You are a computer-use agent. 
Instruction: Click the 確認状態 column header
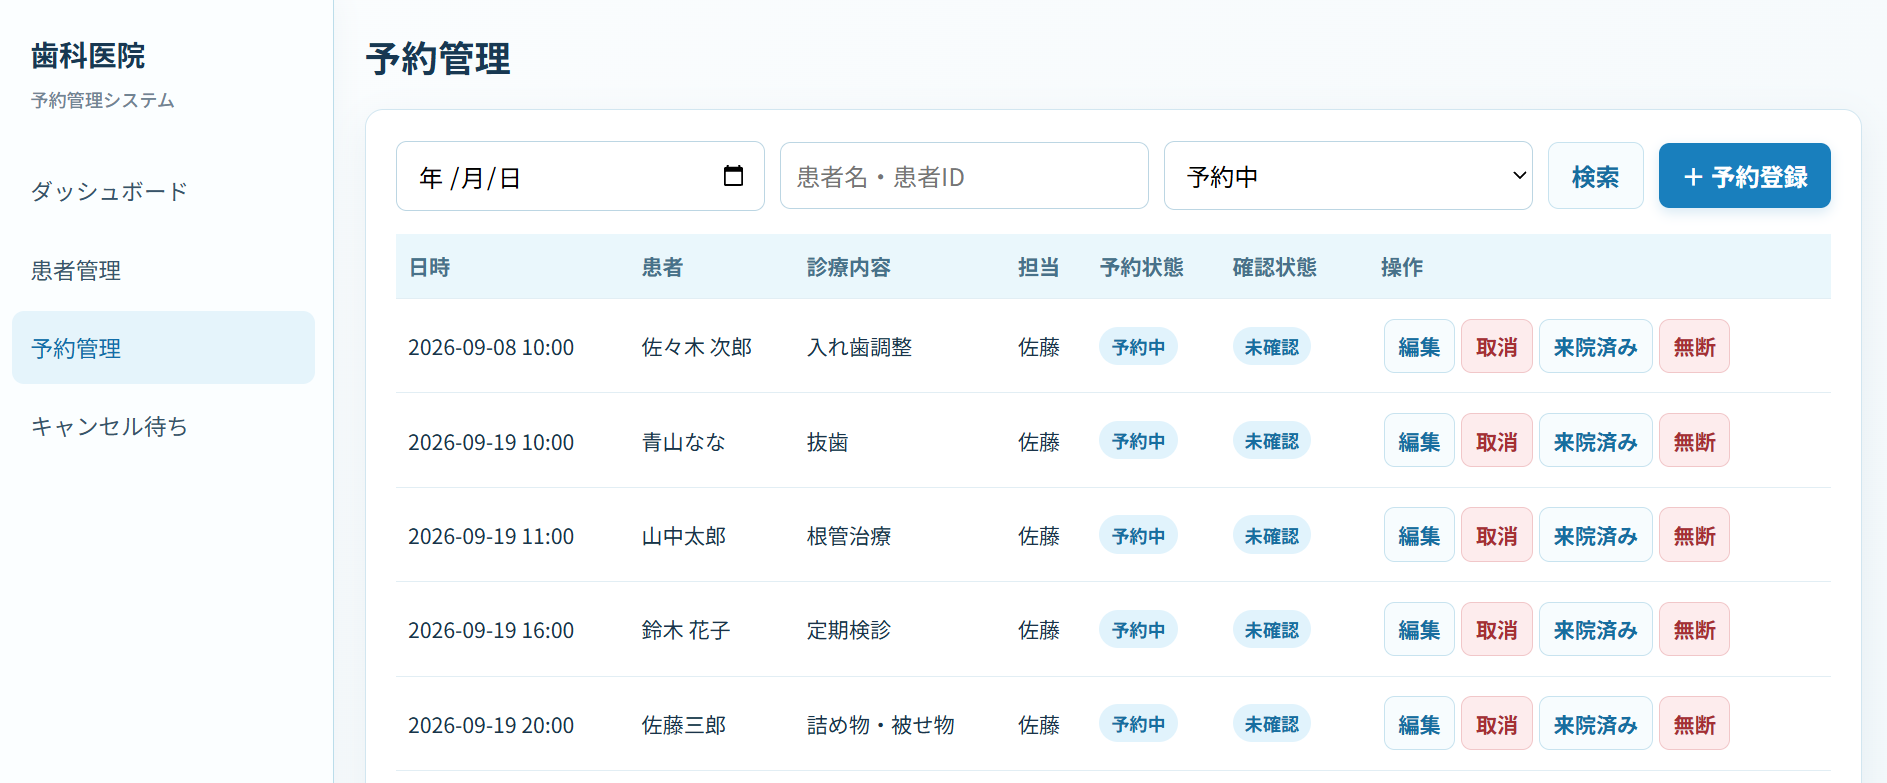[1274, 267]
